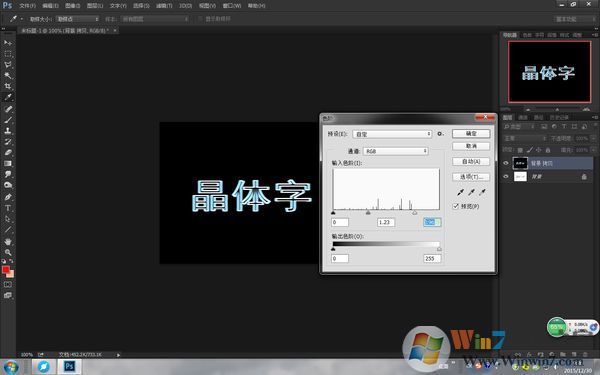This screenshot has width=600, height=375.
Task: Hide the Background layer eye icon
Action: pyautogui.click(x=506, y=176)
